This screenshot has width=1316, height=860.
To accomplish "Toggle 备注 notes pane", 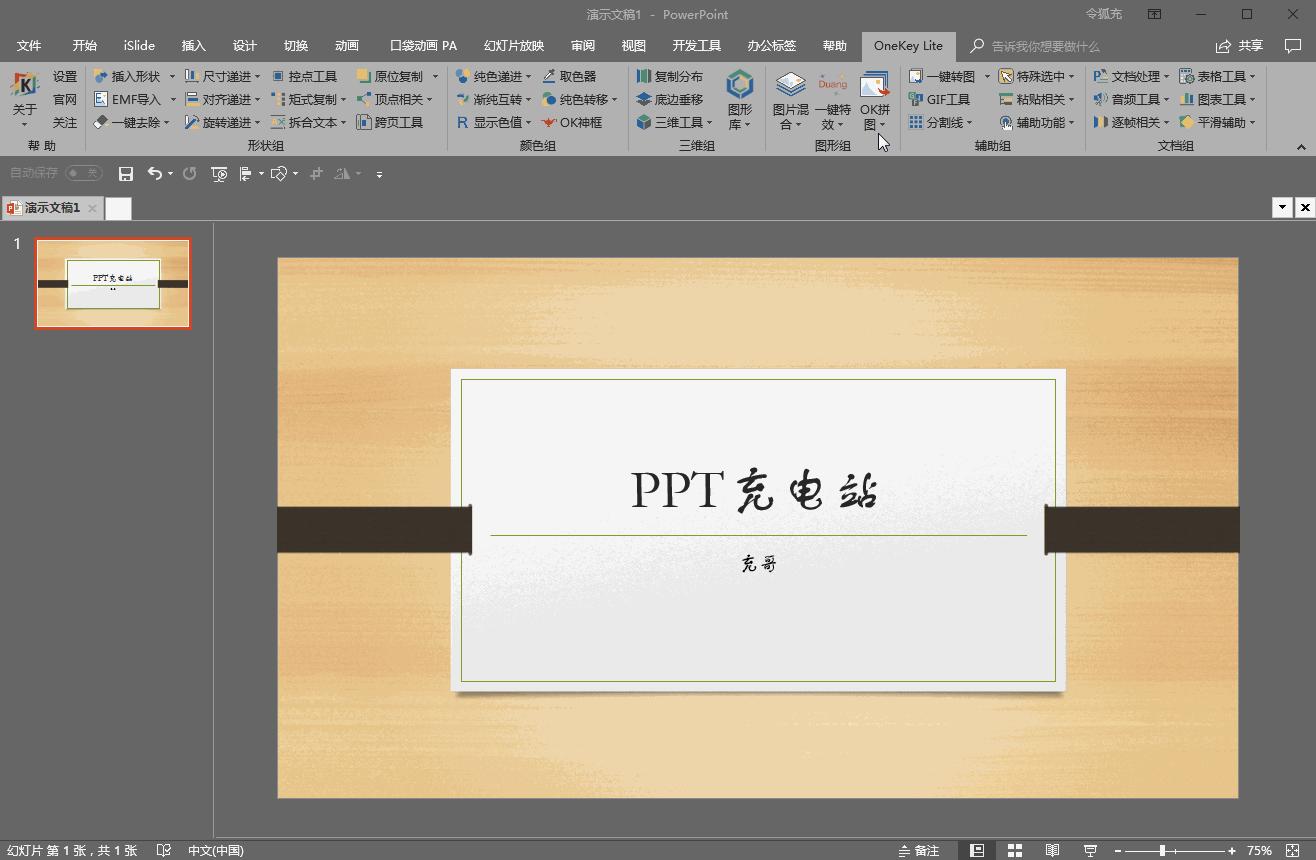I will pos(918,850).
